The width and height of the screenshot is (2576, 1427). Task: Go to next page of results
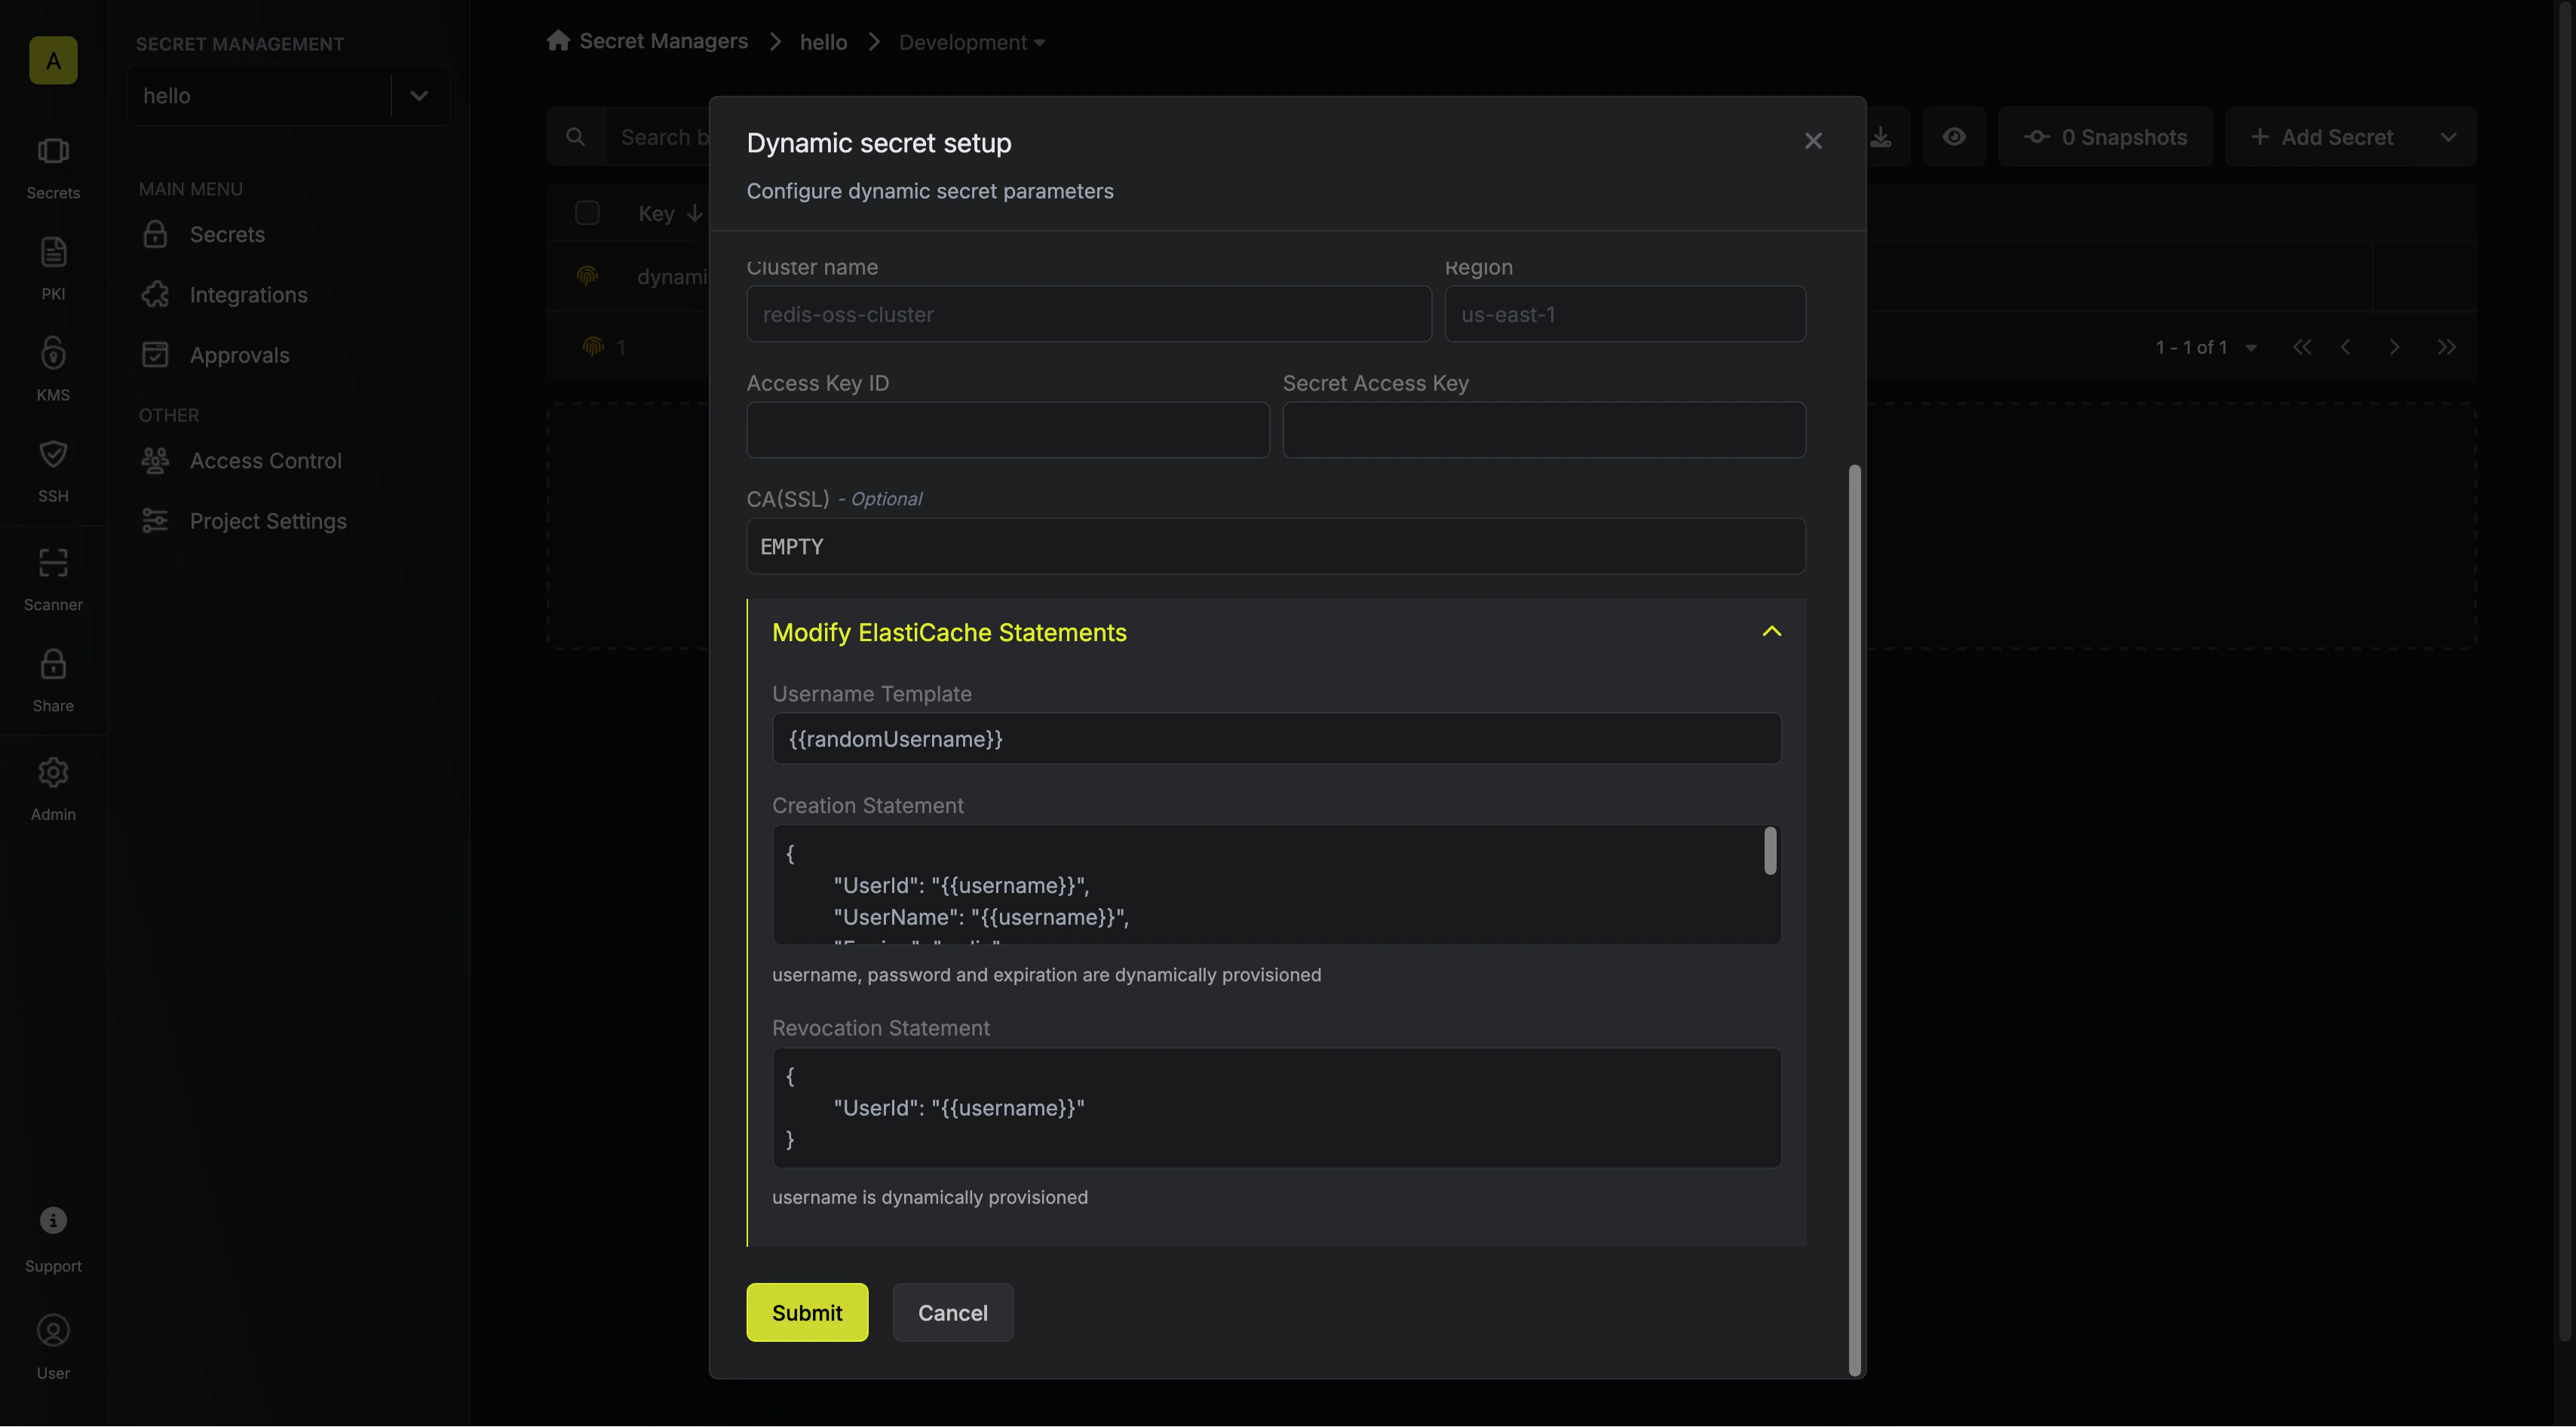tap(2394, 347)
